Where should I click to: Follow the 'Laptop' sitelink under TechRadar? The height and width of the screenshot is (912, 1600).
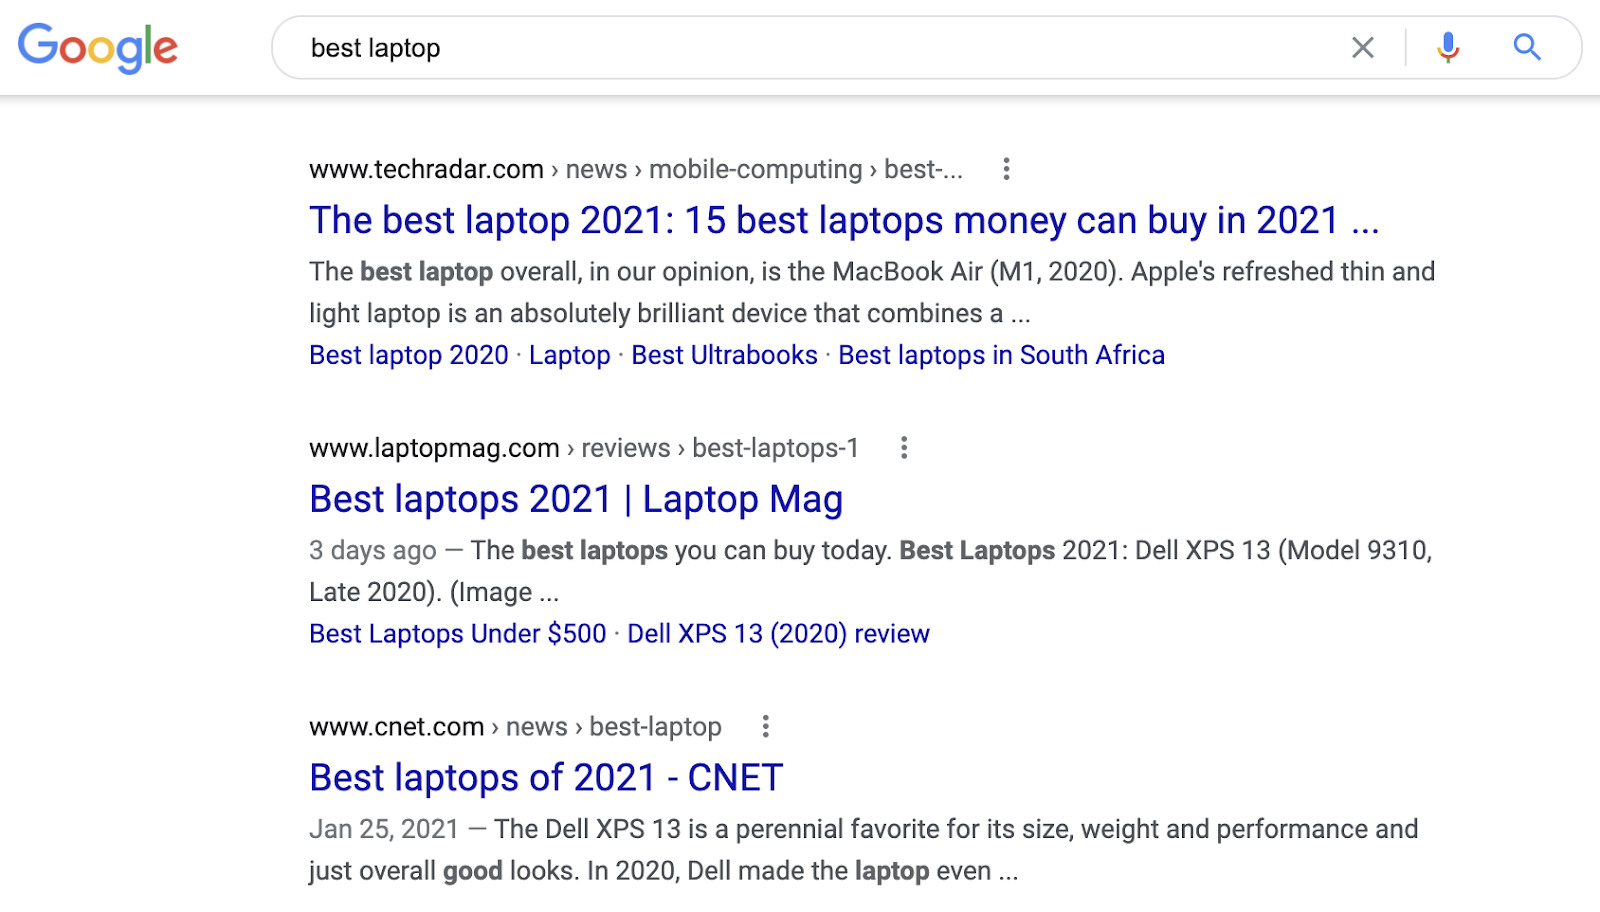[570, 356]
